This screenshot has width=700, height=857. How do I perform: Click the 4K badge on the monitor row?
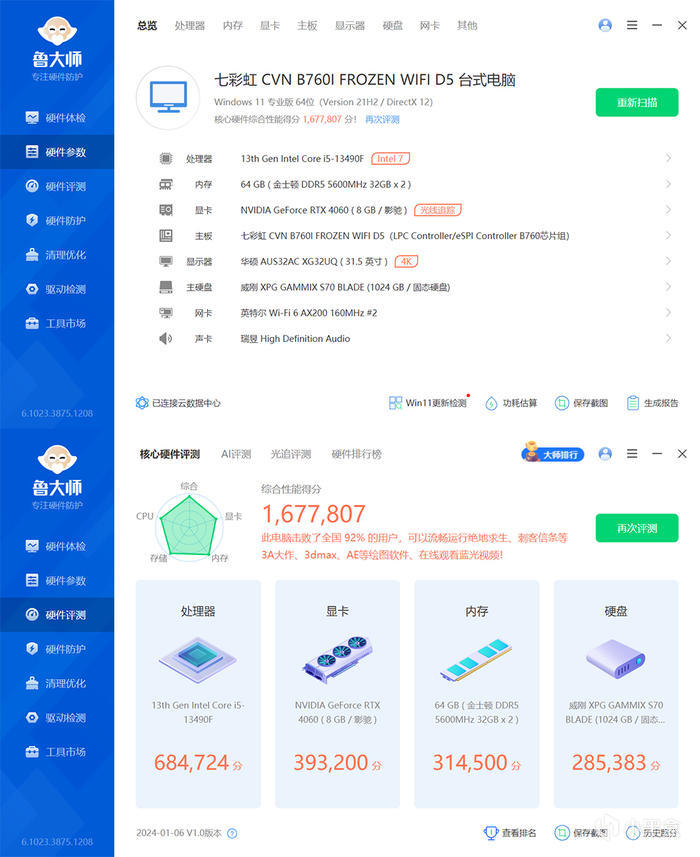(407, 261)
